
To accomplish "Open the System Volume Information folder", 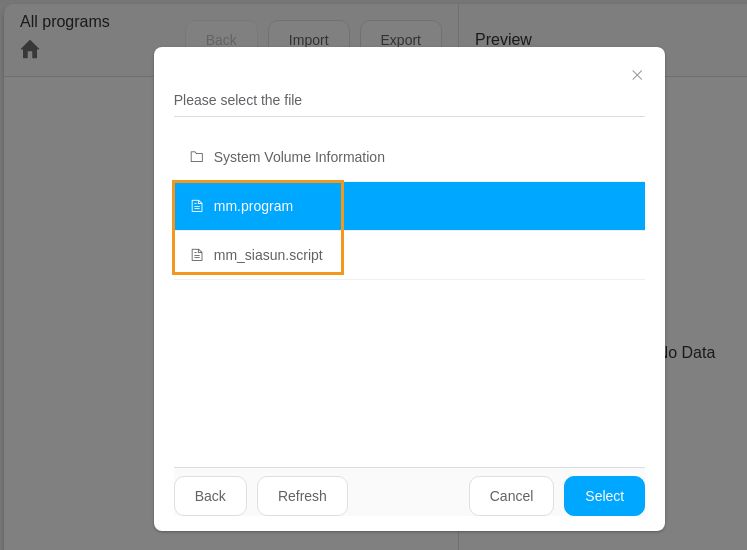I will coord(299,157).
